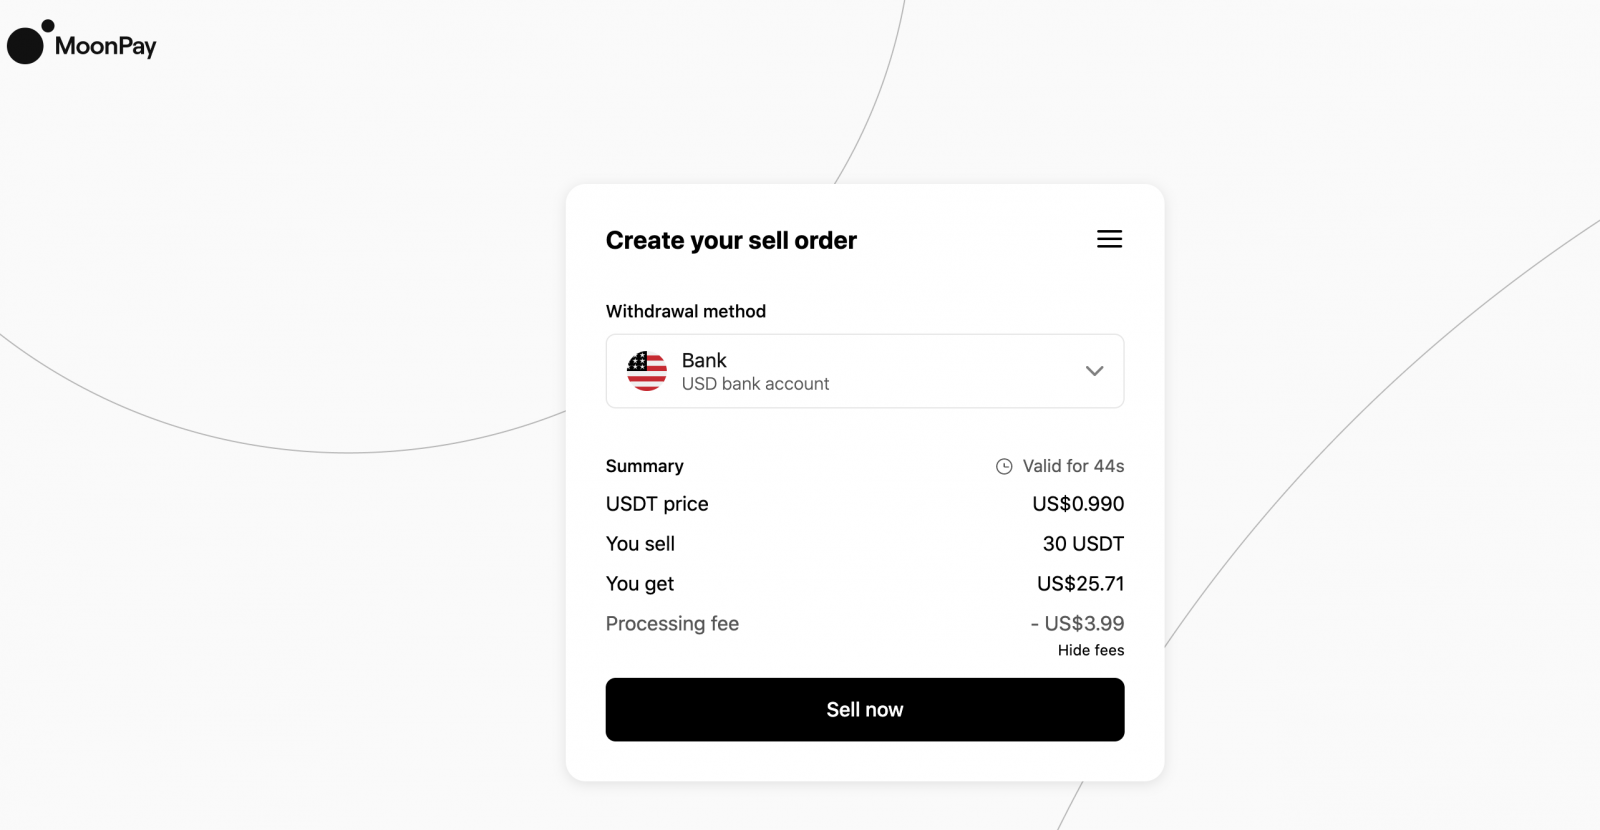Open the Bank USD bank account dropdown
The width and height of the screenshot is (1600, 830).
click(864, 371)
